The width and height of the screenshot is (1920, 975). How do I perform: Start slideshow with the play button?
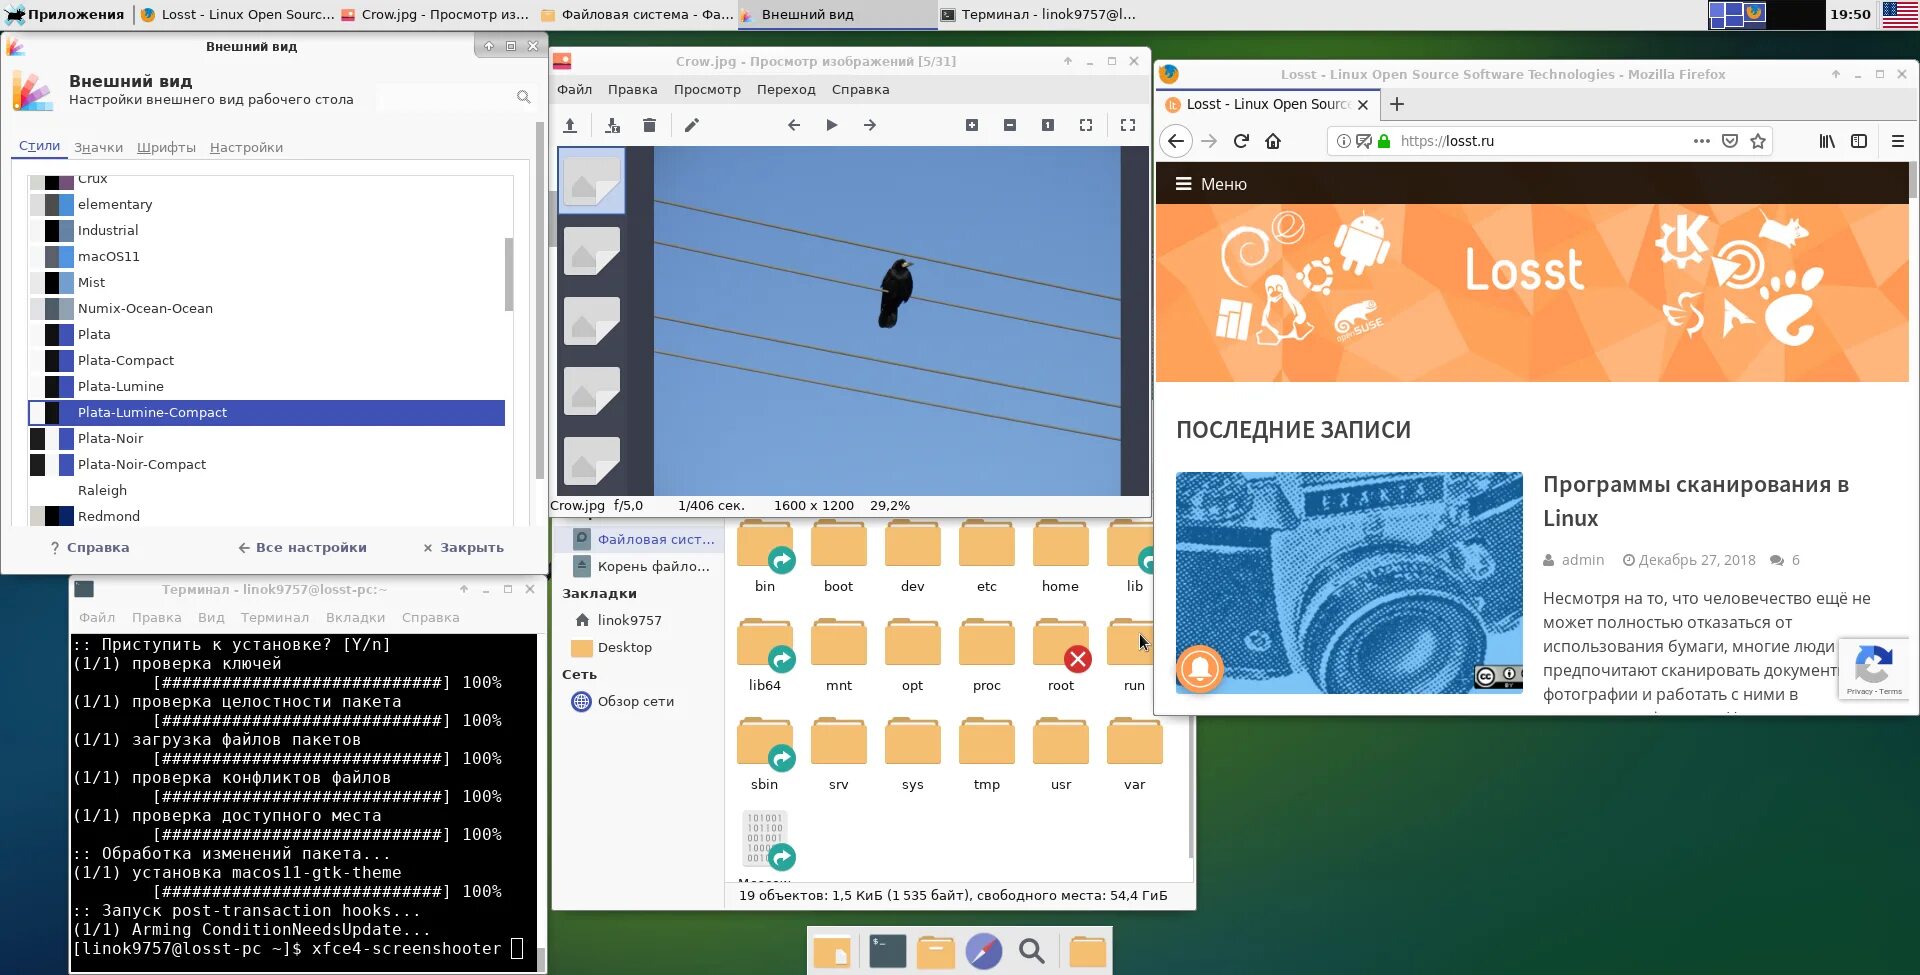(x=831, y=125)
